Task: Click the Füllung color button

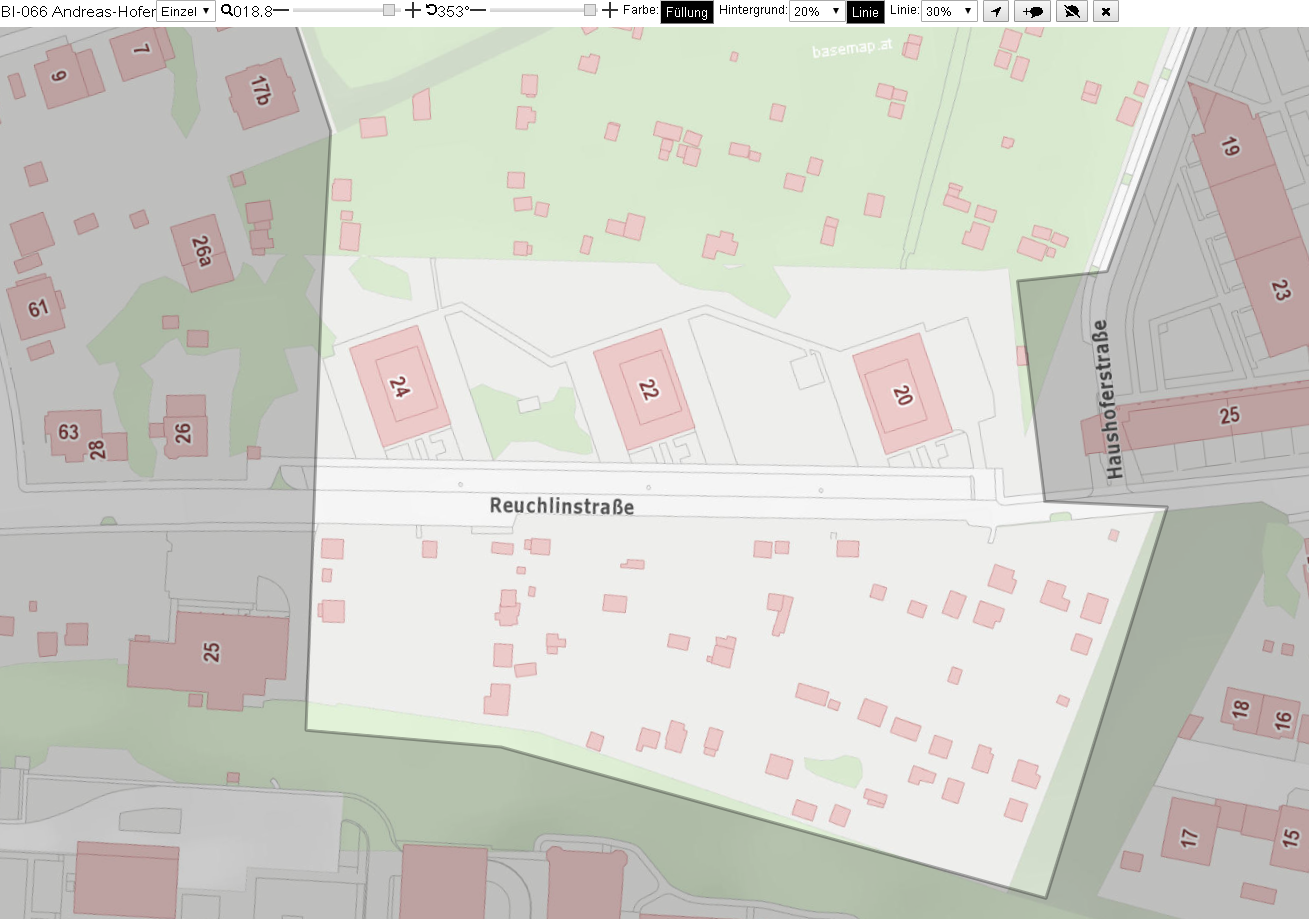Action: 687,12
